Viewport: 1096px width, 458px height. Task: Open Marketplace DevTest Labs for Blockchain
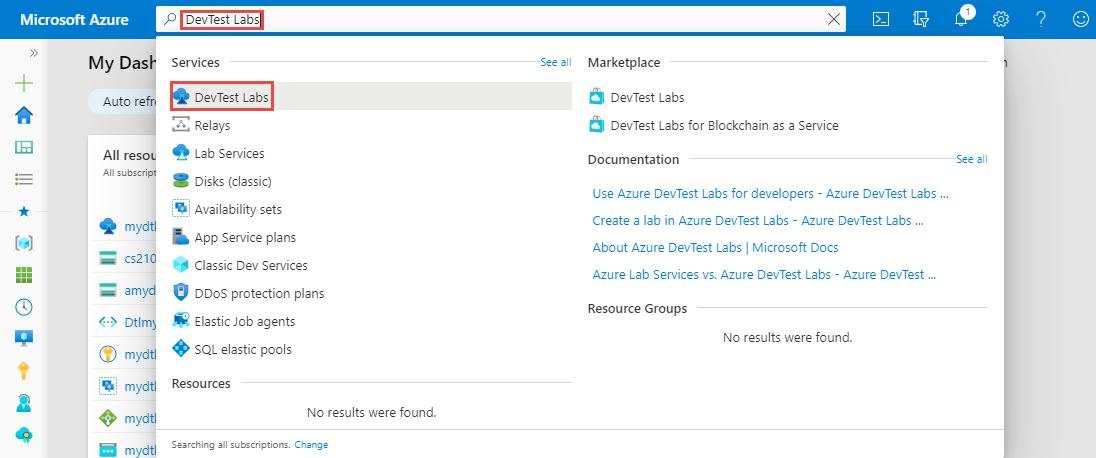[x=724, y=125]
